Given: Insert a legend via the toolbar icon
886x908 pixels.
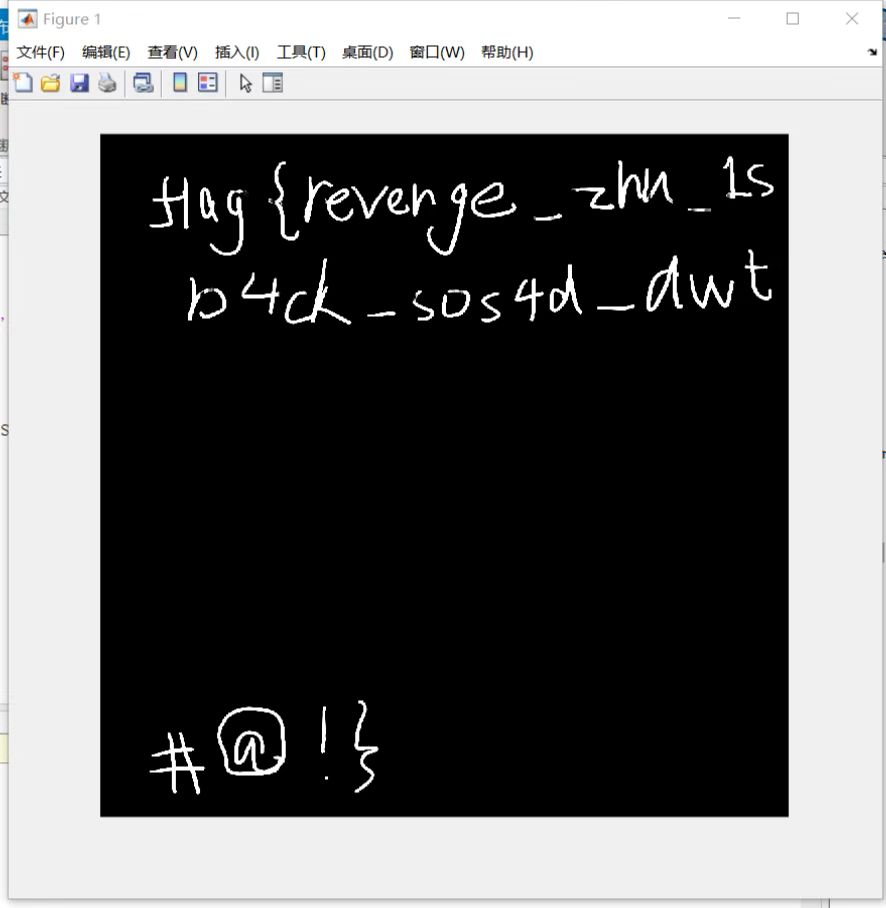Looking at the screenshot, I should 208,83.
